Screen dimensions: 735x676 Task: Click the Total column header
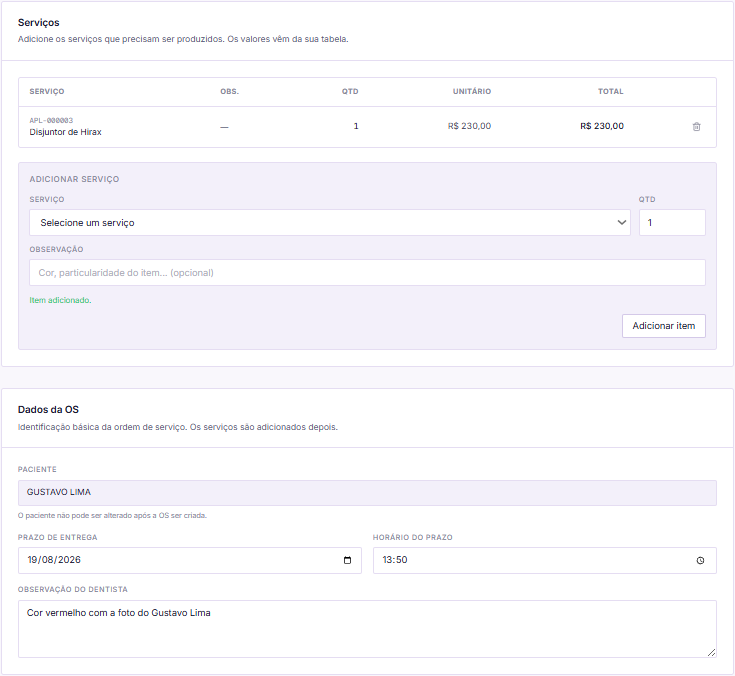click(610, 91)
